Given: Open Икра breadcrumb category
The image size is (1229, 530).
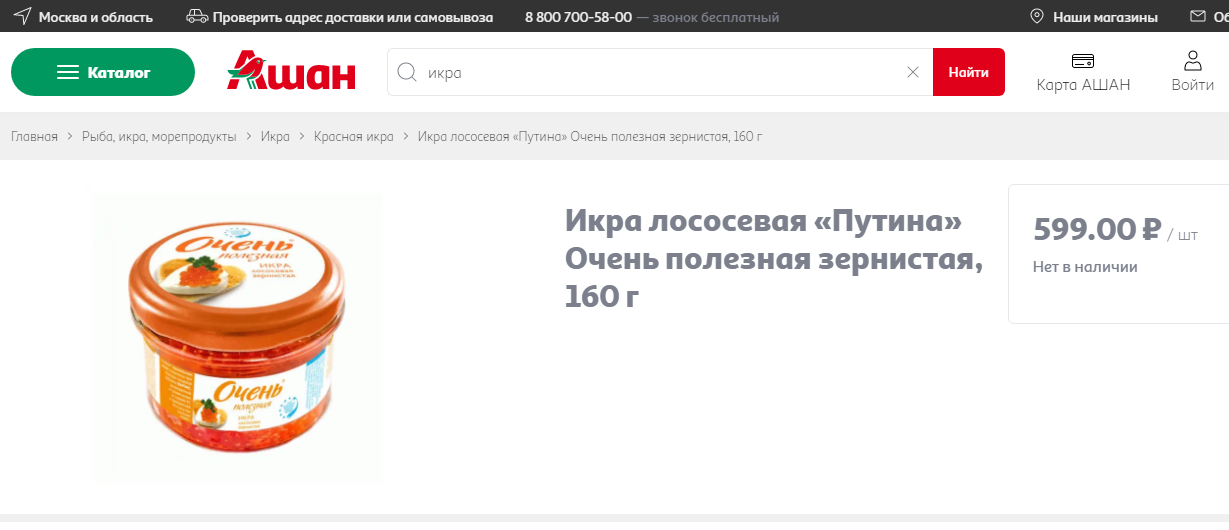Looking at the screenshot, I should click(x=275, y=136).
